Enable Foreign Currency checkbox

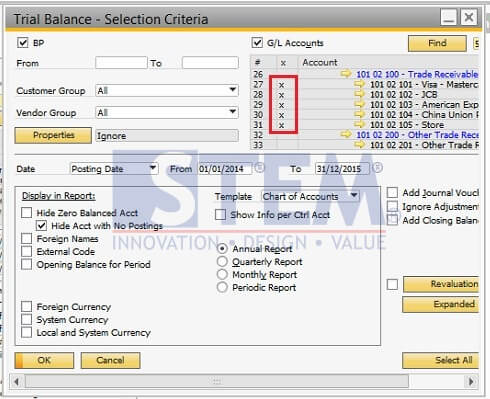point(26,306)
